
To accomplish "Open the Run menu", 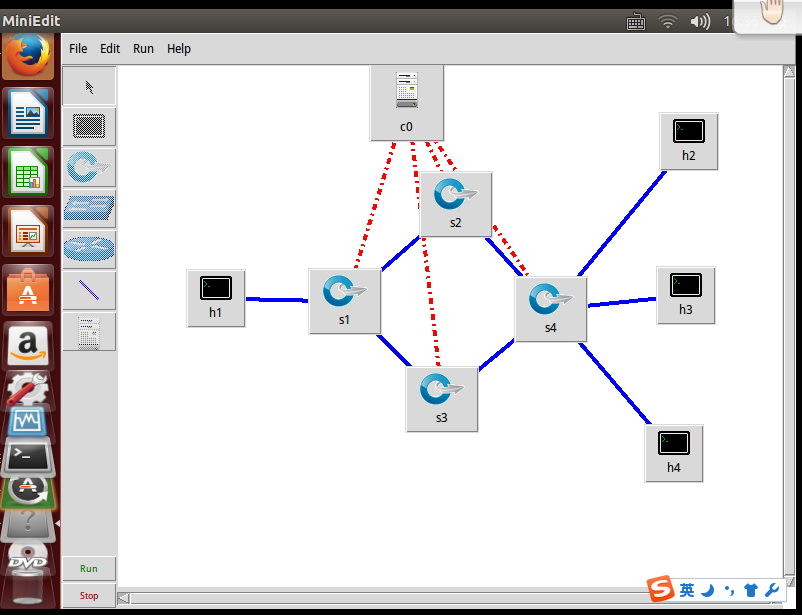I will coord(143,49).
